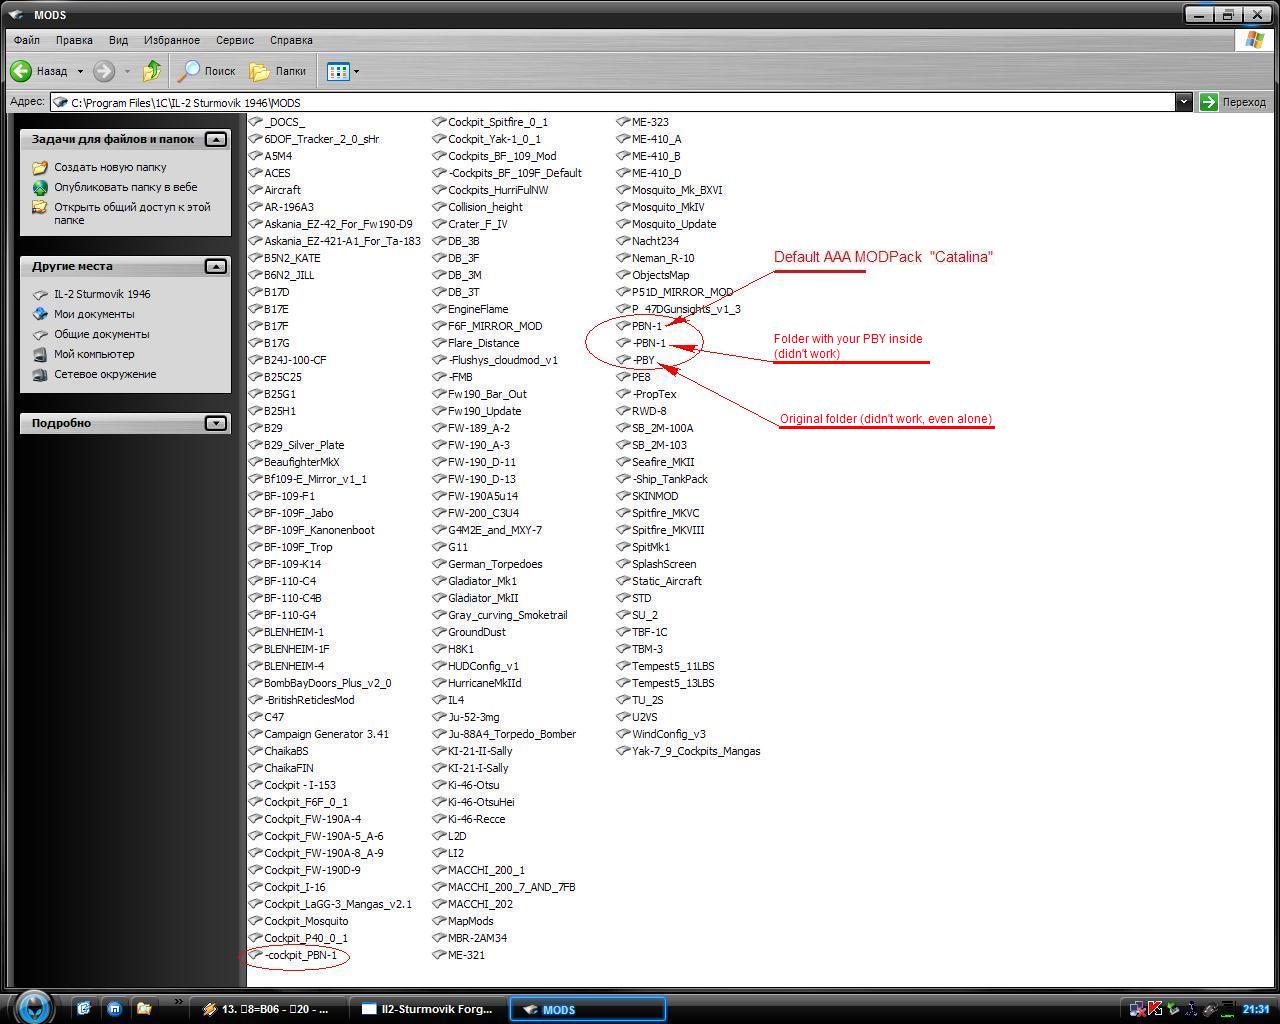The width and height of the screenshot is (1280, 1024).
Task: Open the Справка menu
Action: tap(291, 40)
